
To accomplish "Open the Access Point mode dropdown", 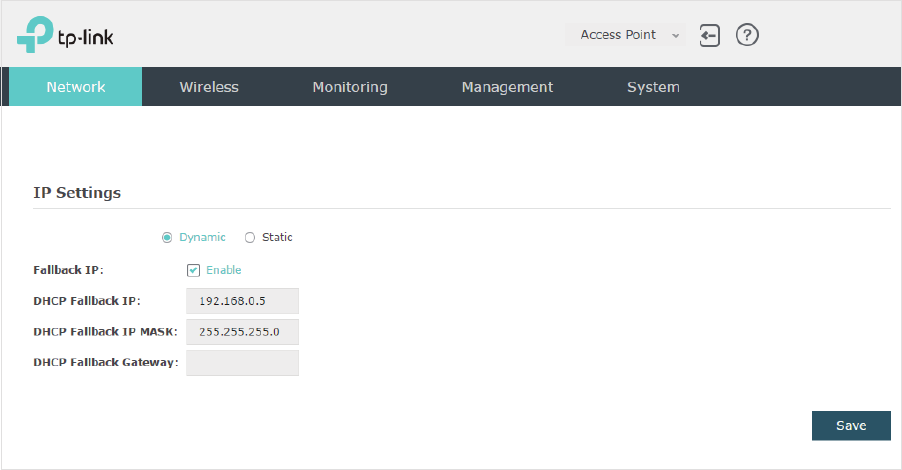I will 625,35.
